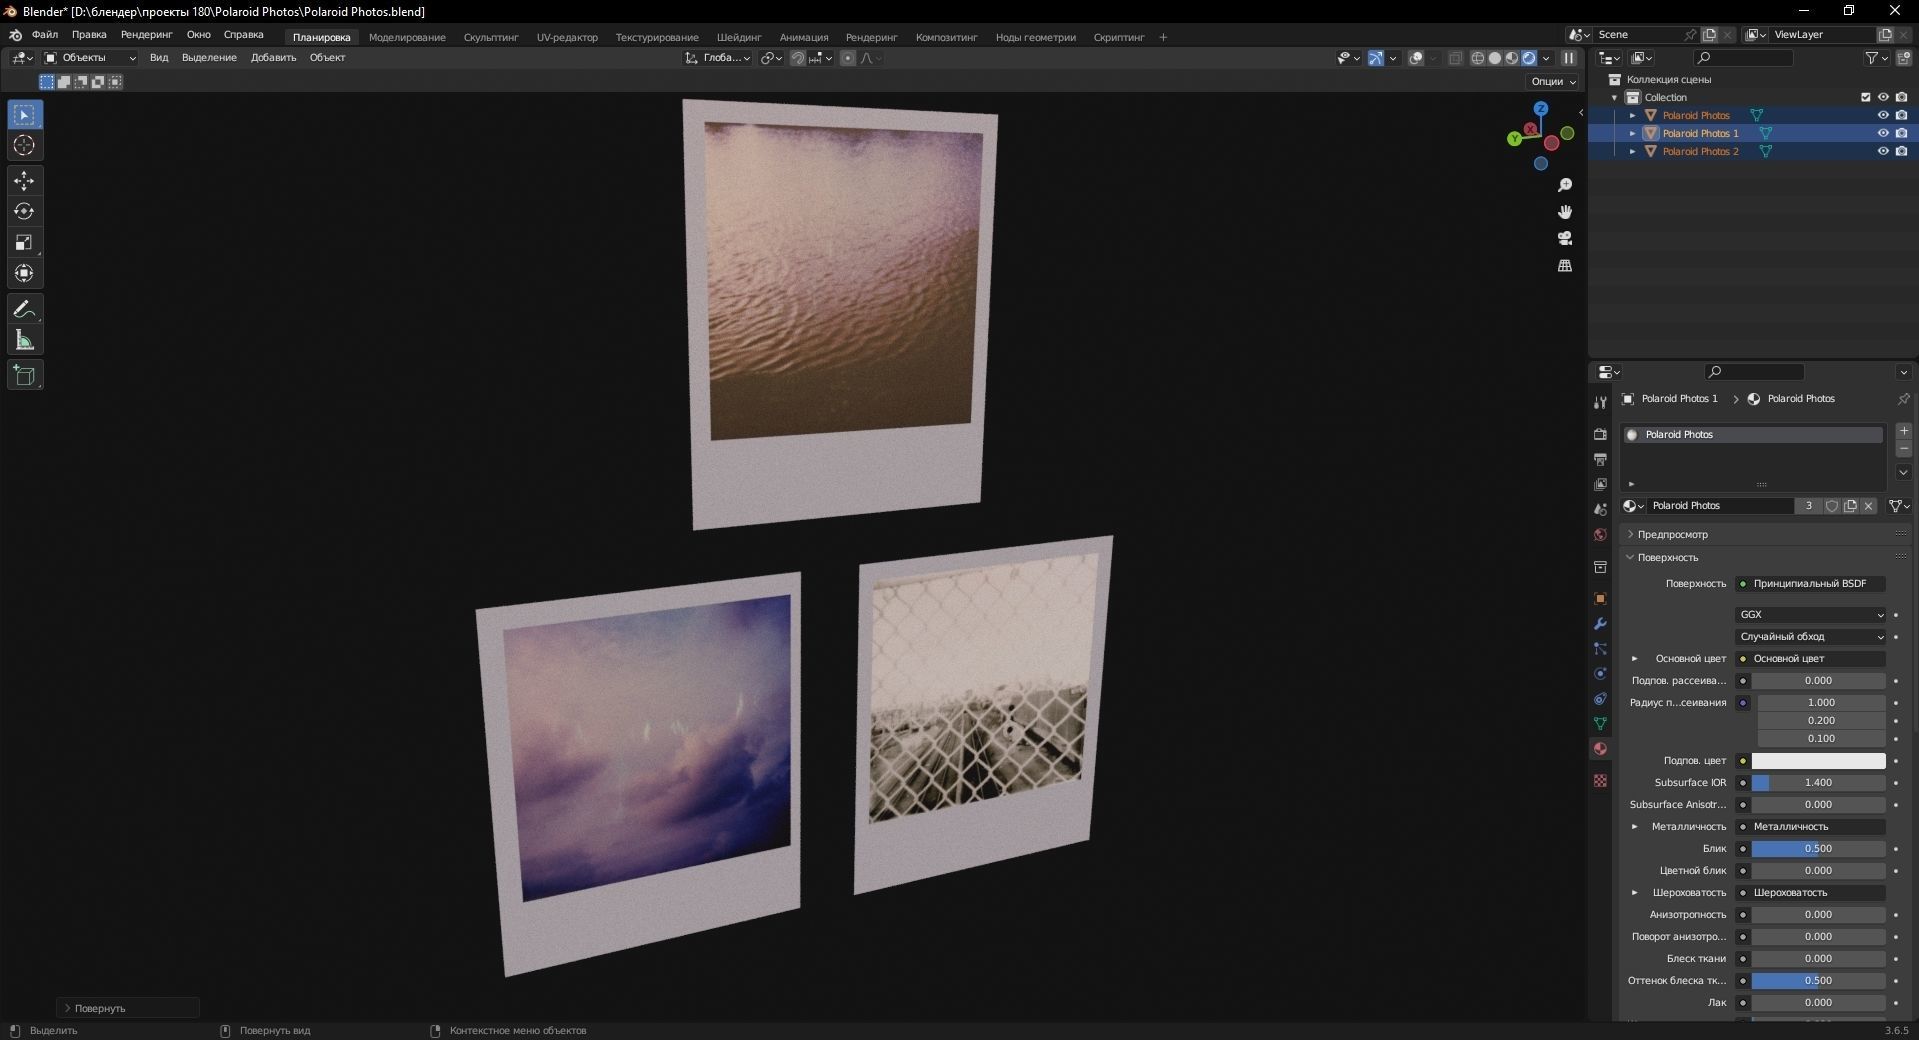The image size is (1919, 1040).
Task: Remove the selected material slot
Action: 1903,449
